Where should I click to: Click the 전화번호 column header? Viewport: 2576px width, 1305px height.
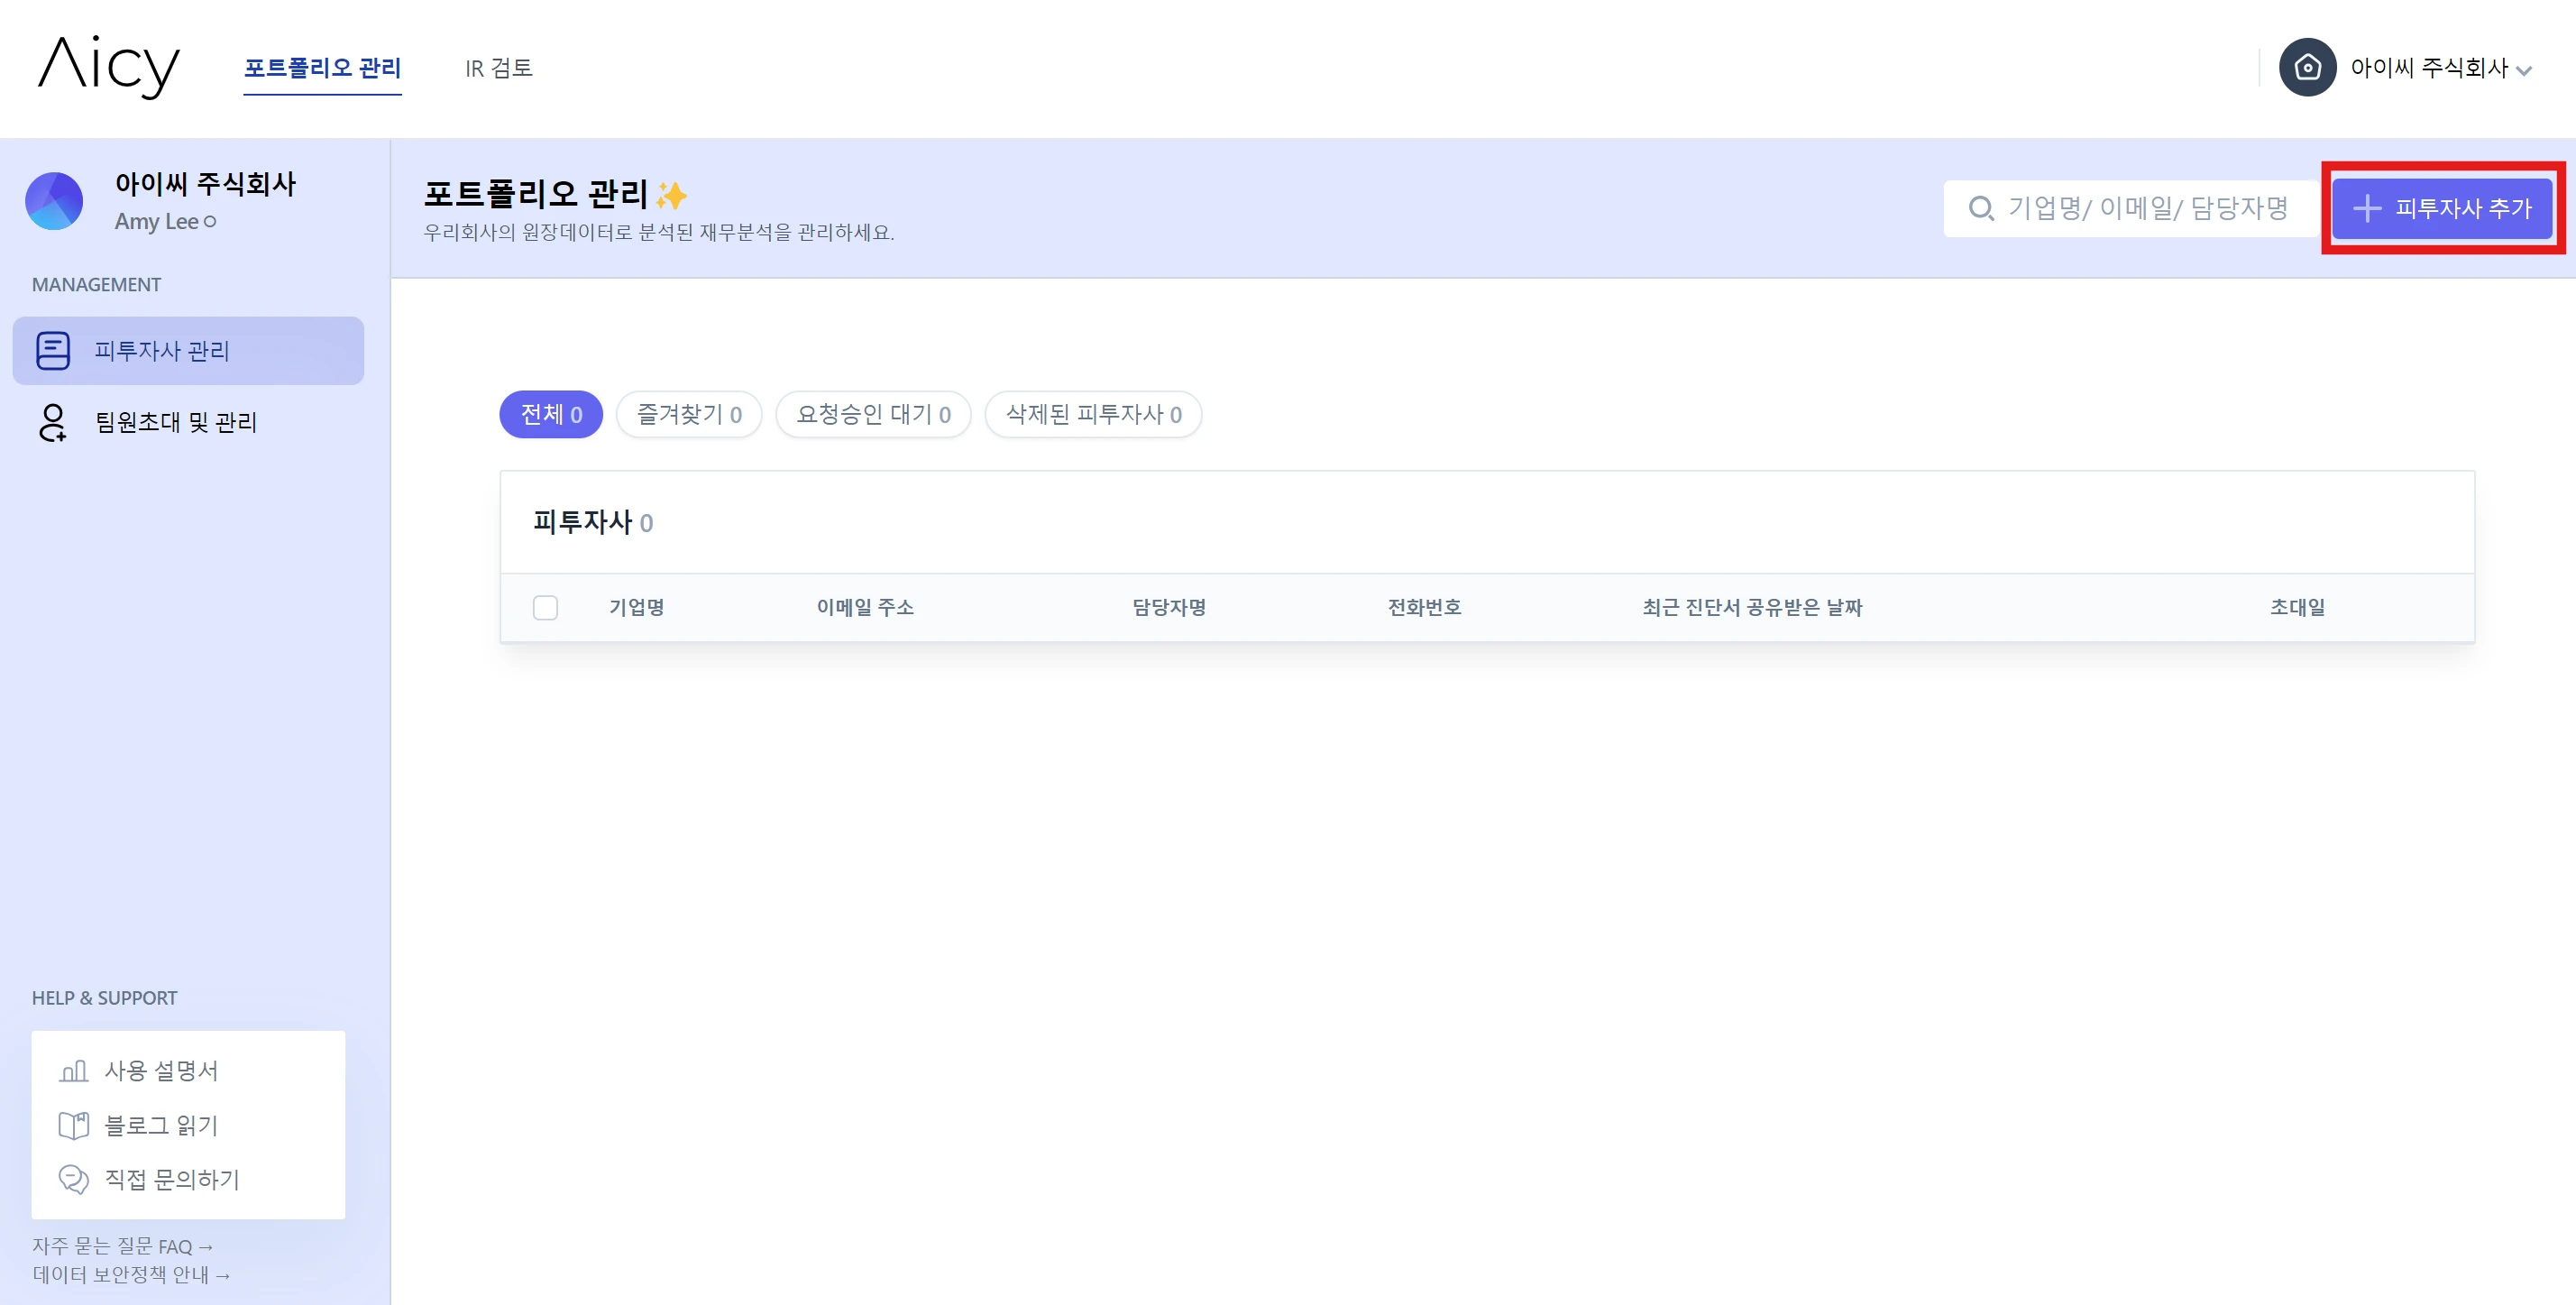[x=1424, y=607]
